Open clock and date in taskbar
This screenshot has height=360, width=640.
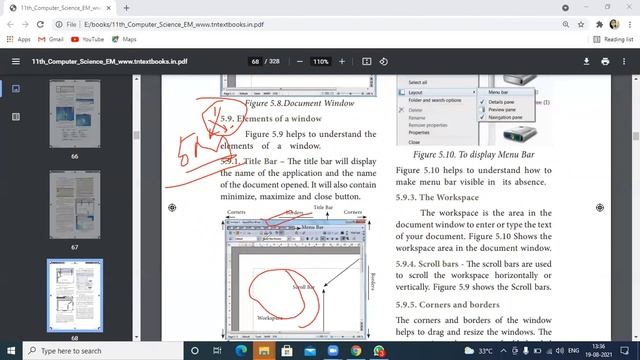click(599, 351)
